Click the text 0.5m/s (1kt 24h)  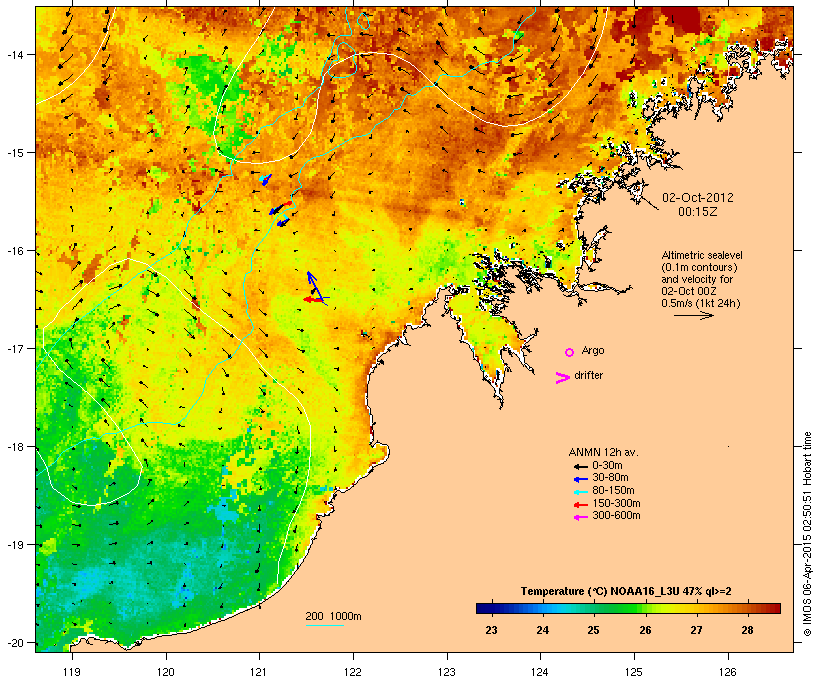(x=701, y=303)
